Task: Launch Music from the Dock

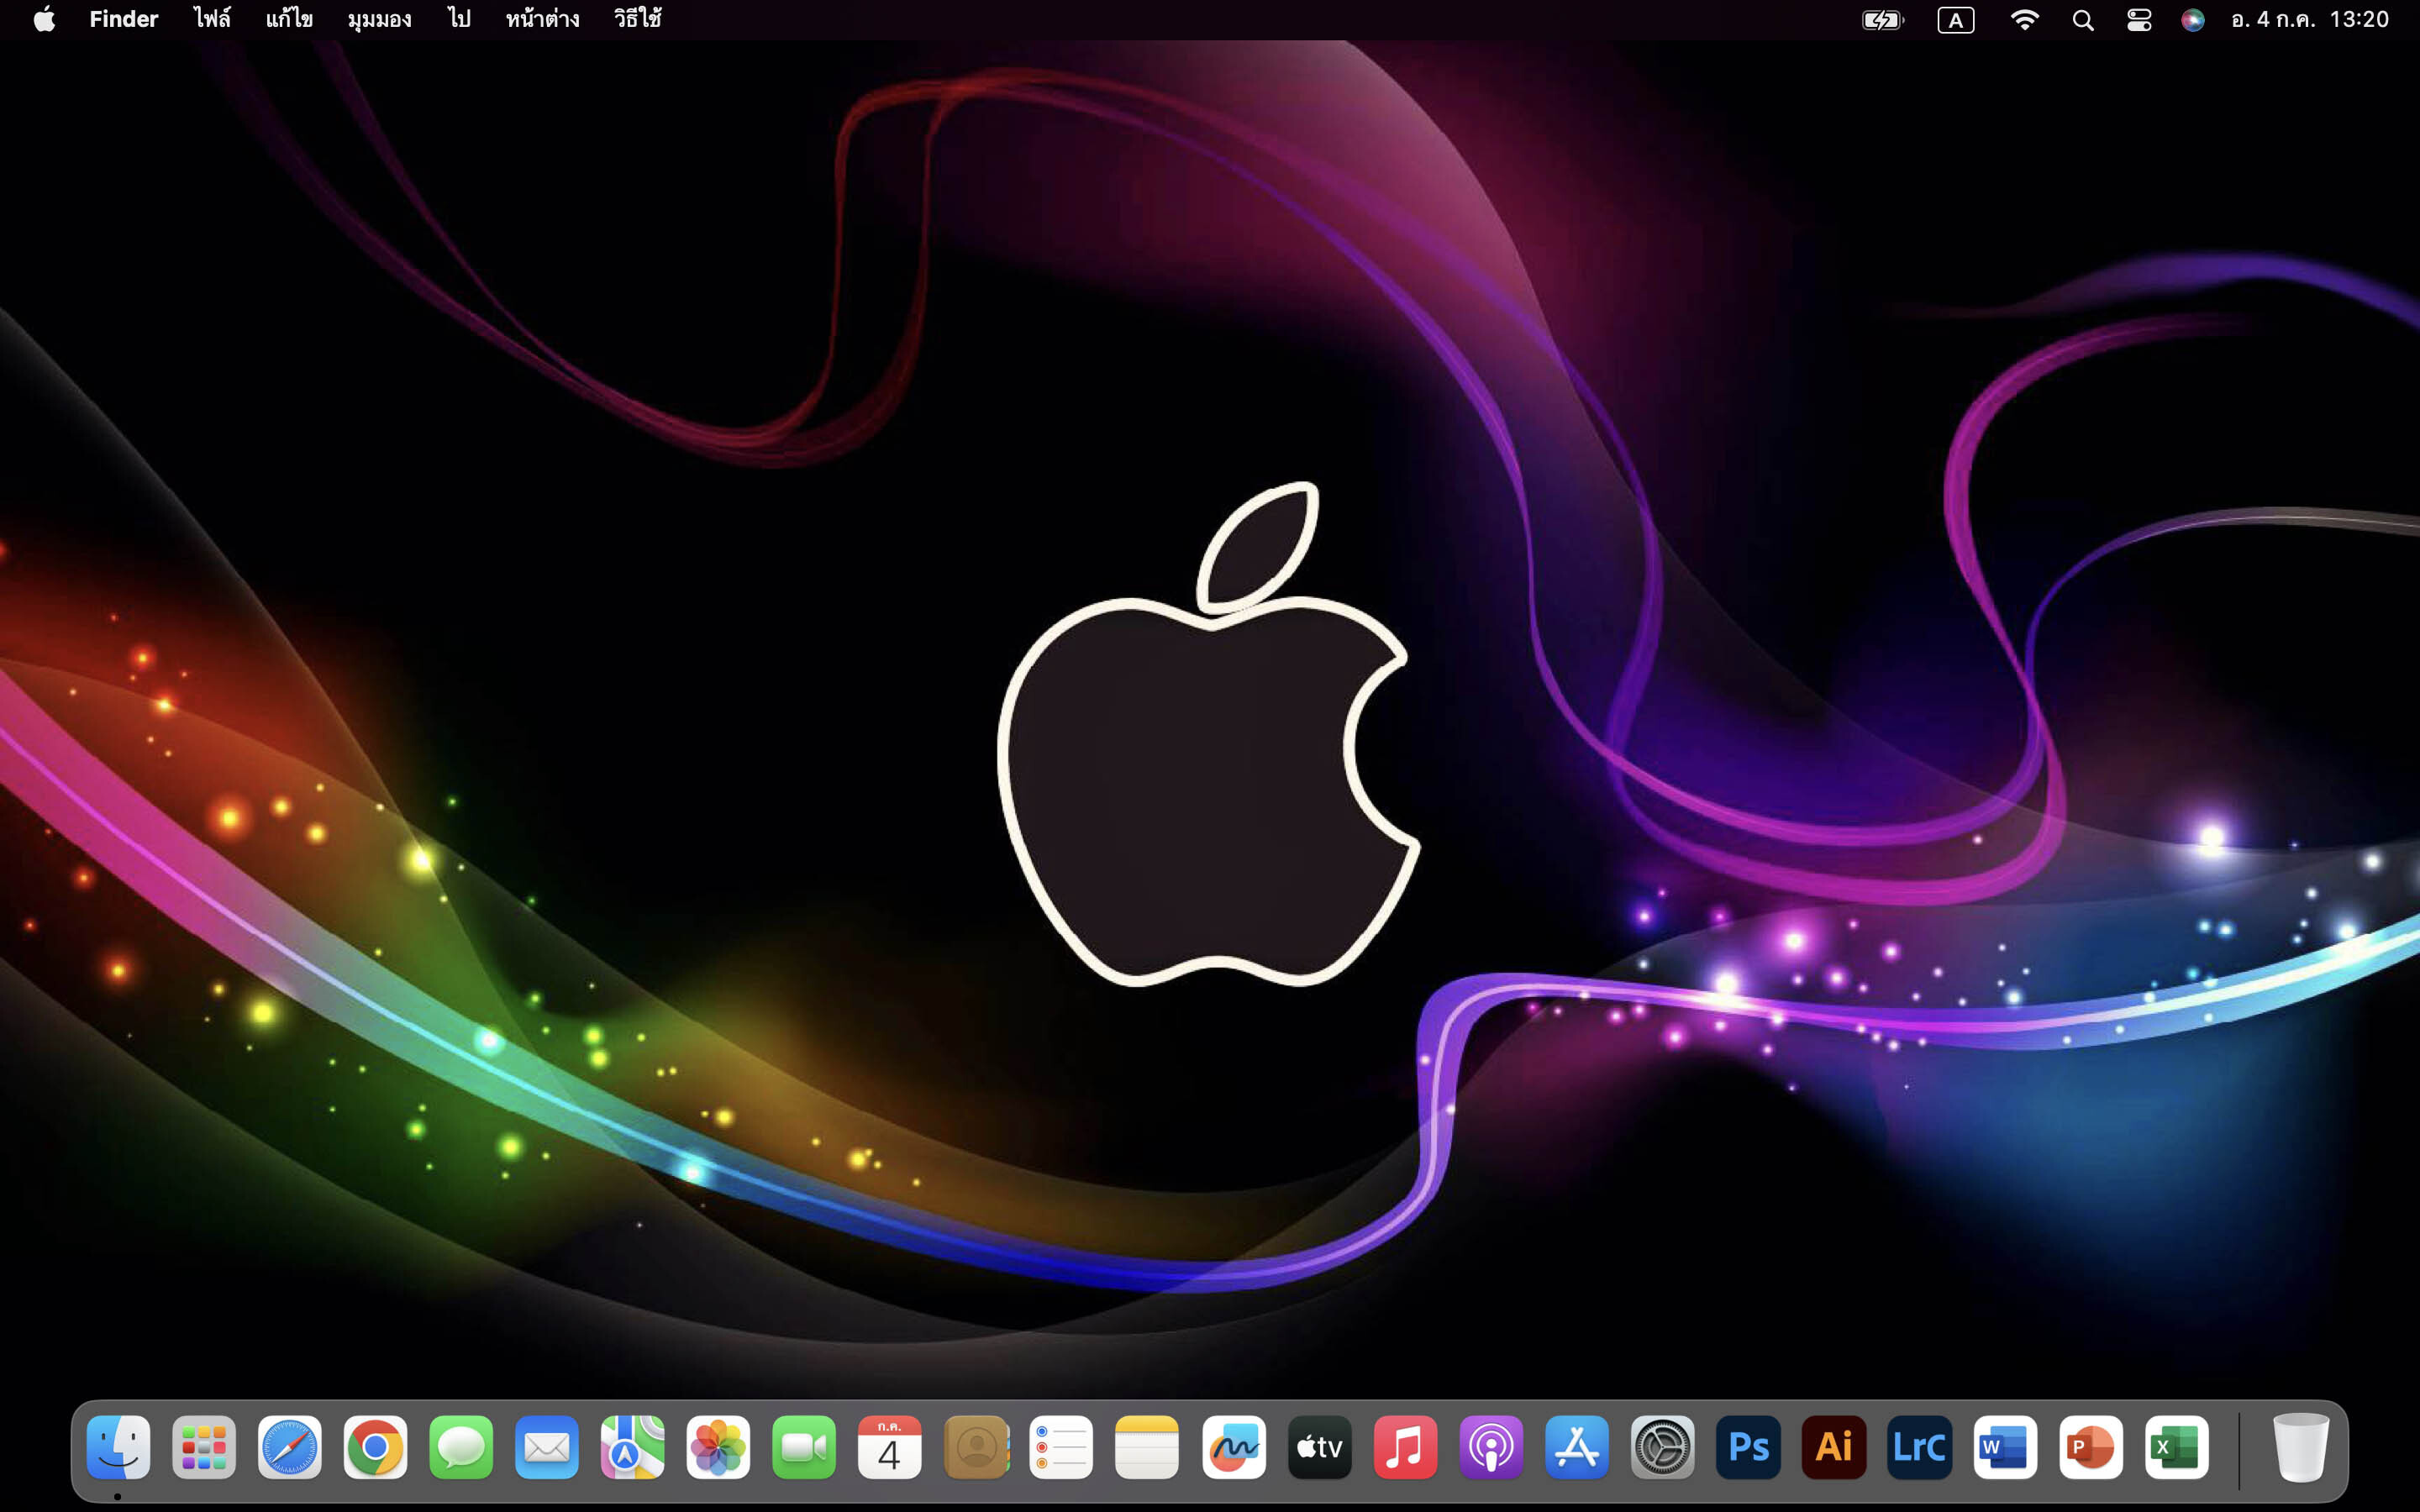Action: click(x=1405, y=1447)
